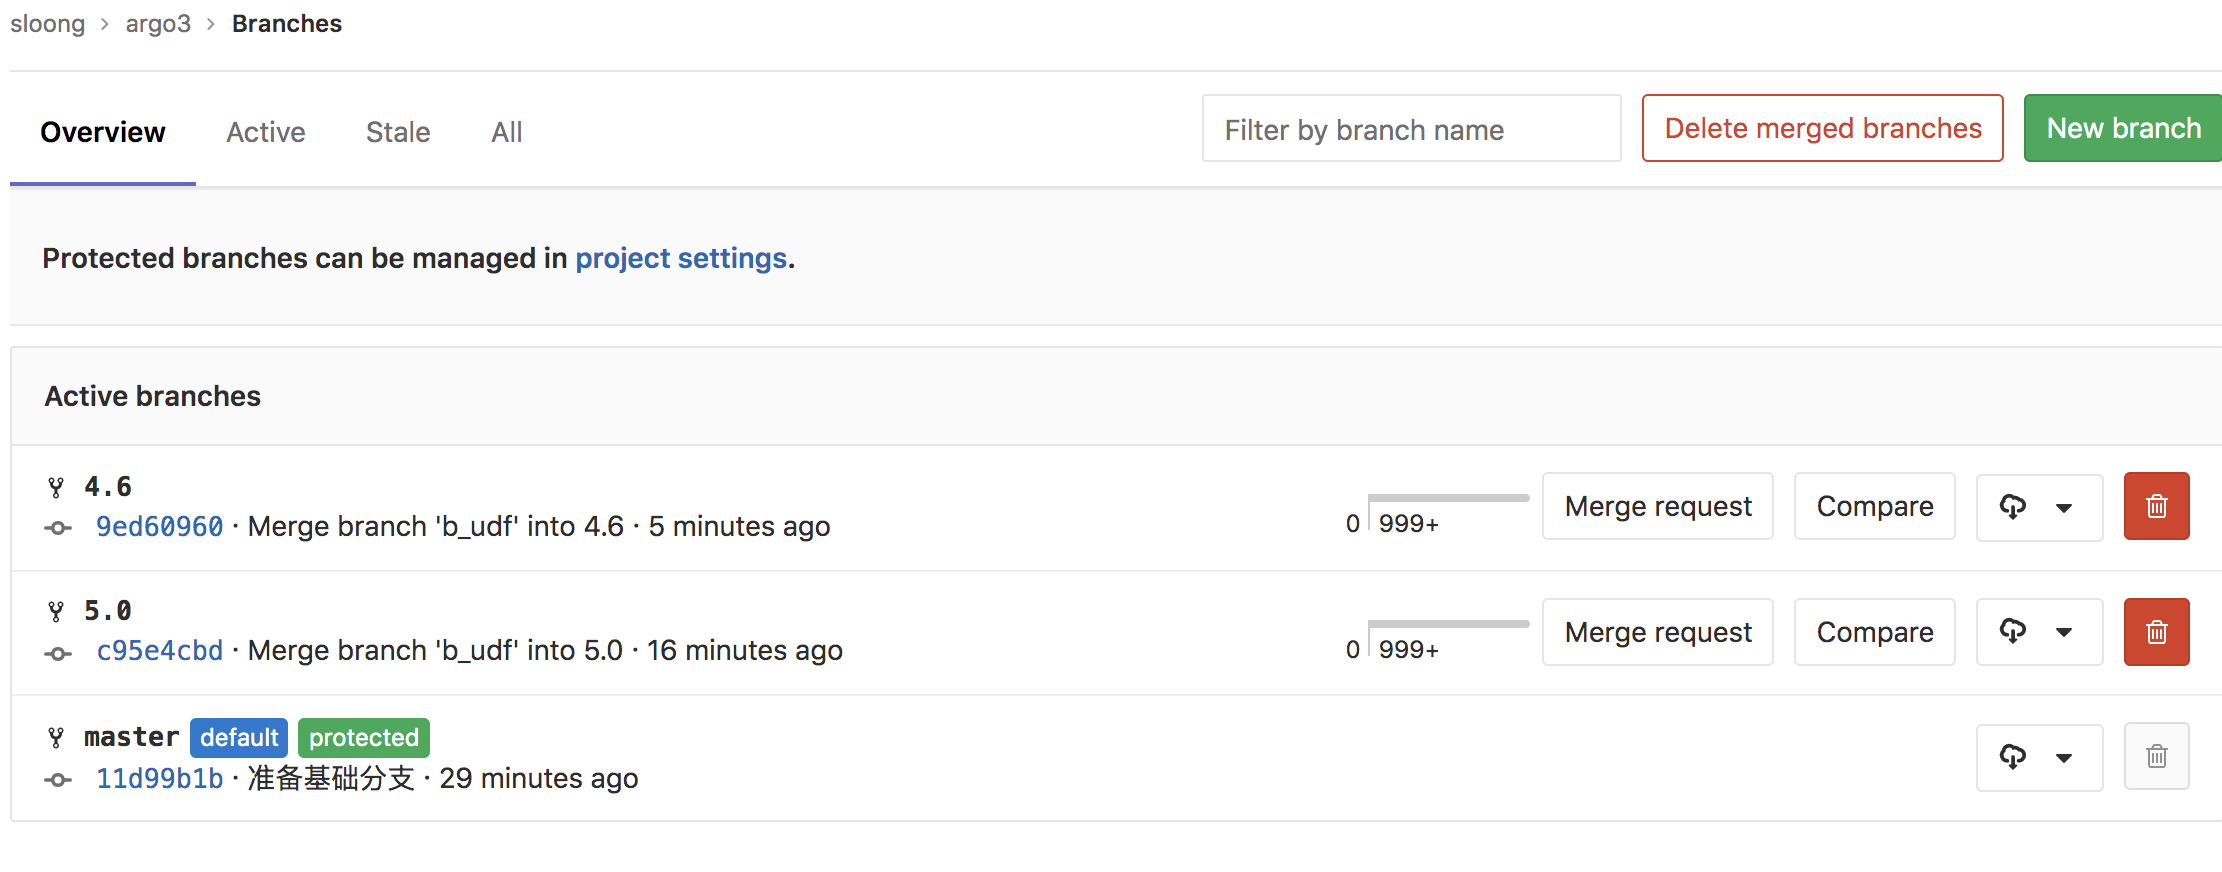Screen dimensions: 2222x872
Task: Open the download dropdown for master
Action: click(2066, 757)
